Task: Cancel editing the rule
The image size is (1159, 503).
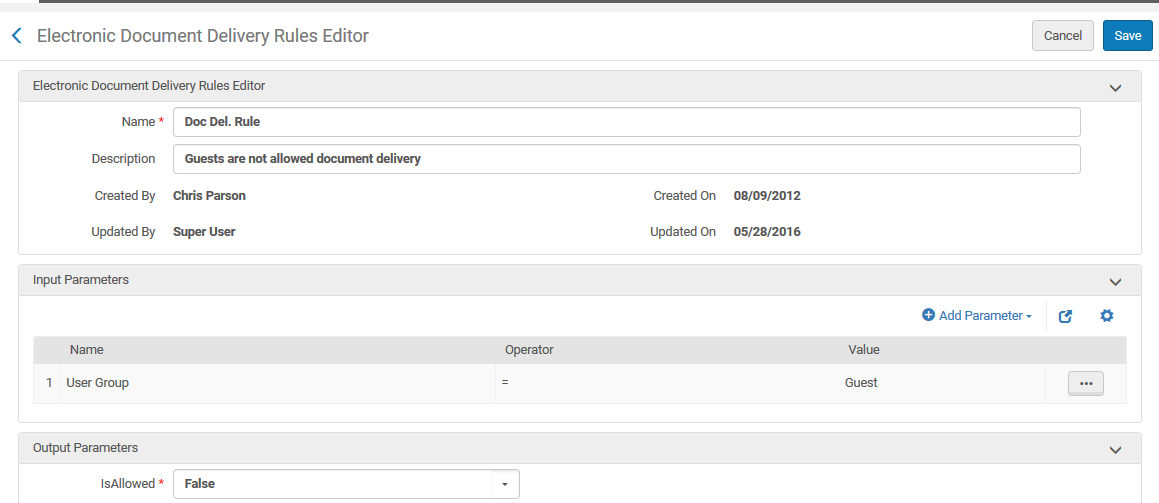Action: coord(1062,36)
